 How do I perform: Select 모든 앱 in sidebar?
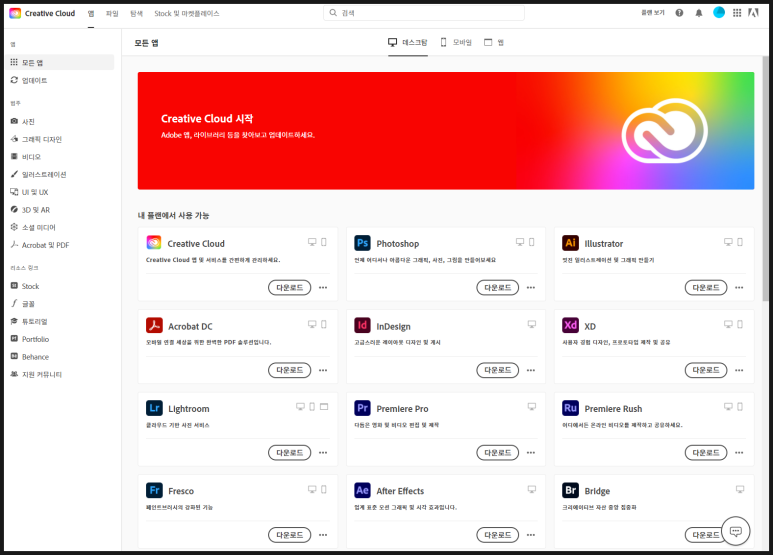tap(59, 63)
